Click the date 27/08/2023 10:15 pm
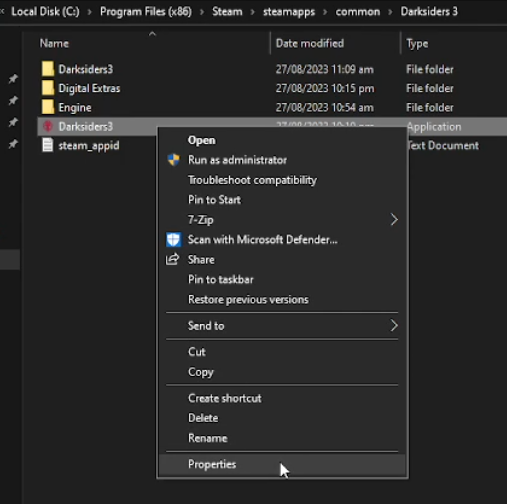The height and width of the screenshot is (504, 507). point(325,88)
